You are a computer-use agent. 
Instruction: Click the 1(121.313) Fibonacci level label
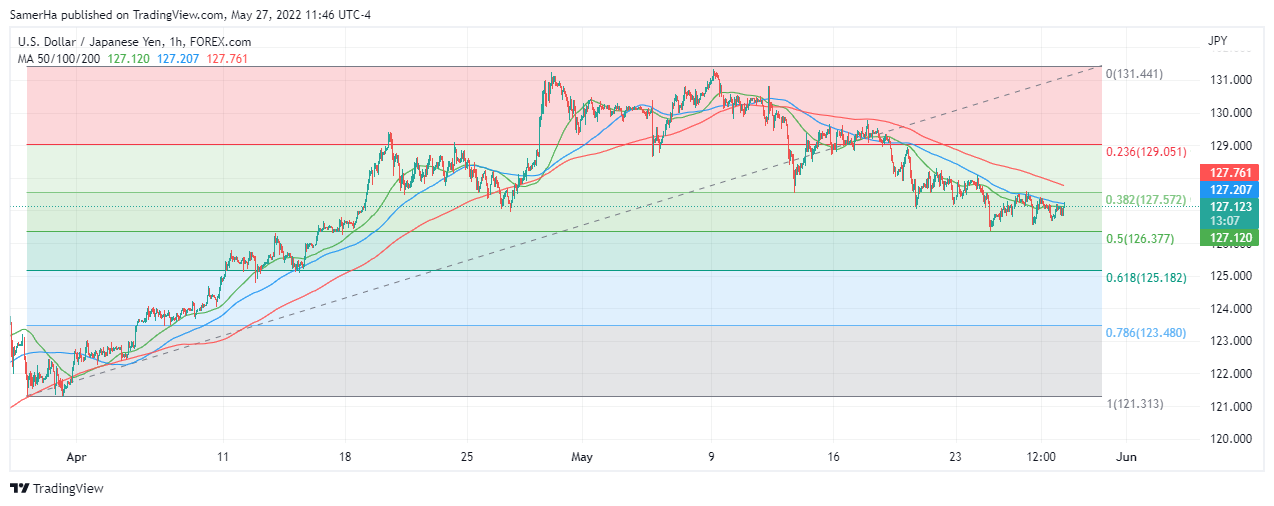[x=1134, y=403]
